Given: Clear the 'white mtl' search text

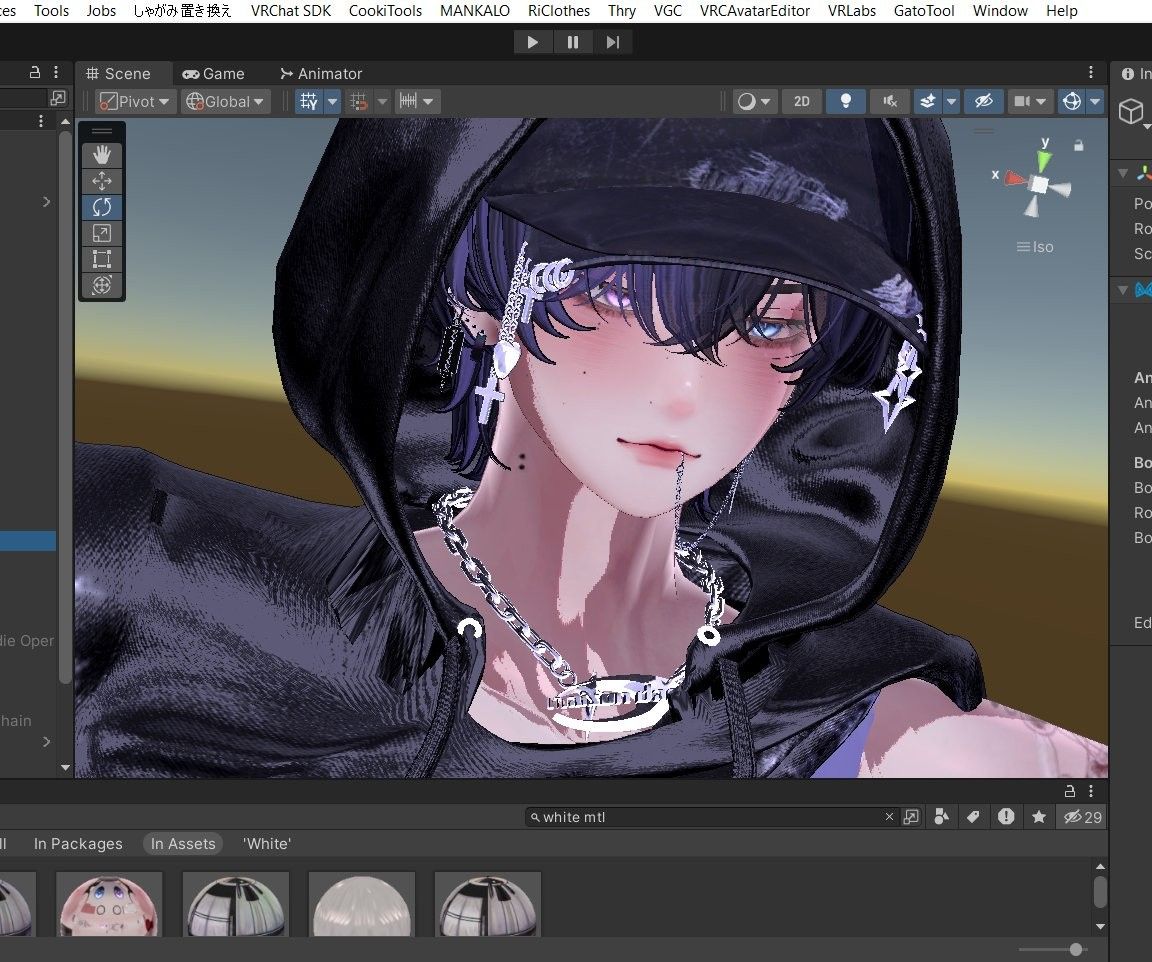Looking at the screenshot, I should (889, 817).
